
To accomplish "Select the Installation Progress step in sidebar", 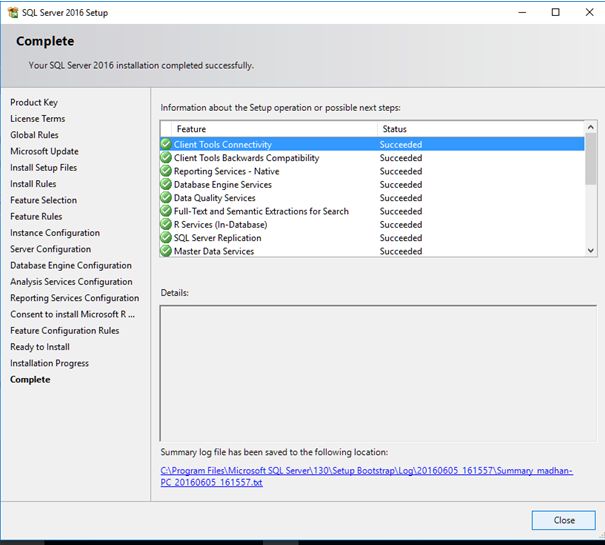I will (49, 363).
